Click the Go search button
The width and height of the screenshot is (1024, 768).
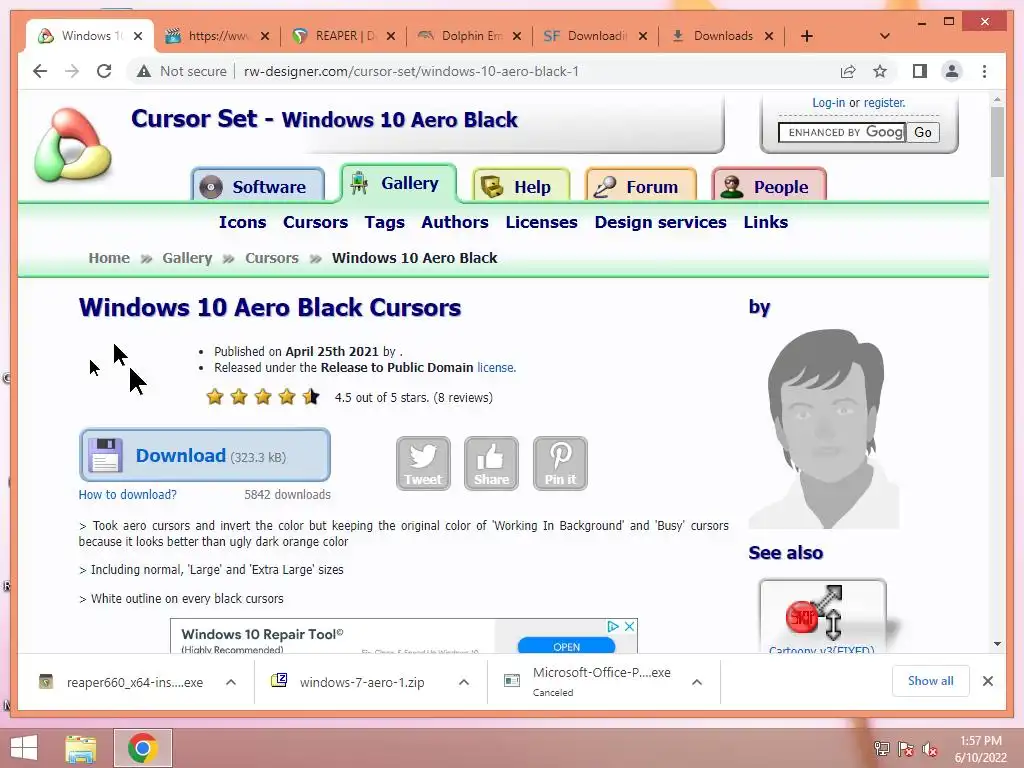[923, 133]
